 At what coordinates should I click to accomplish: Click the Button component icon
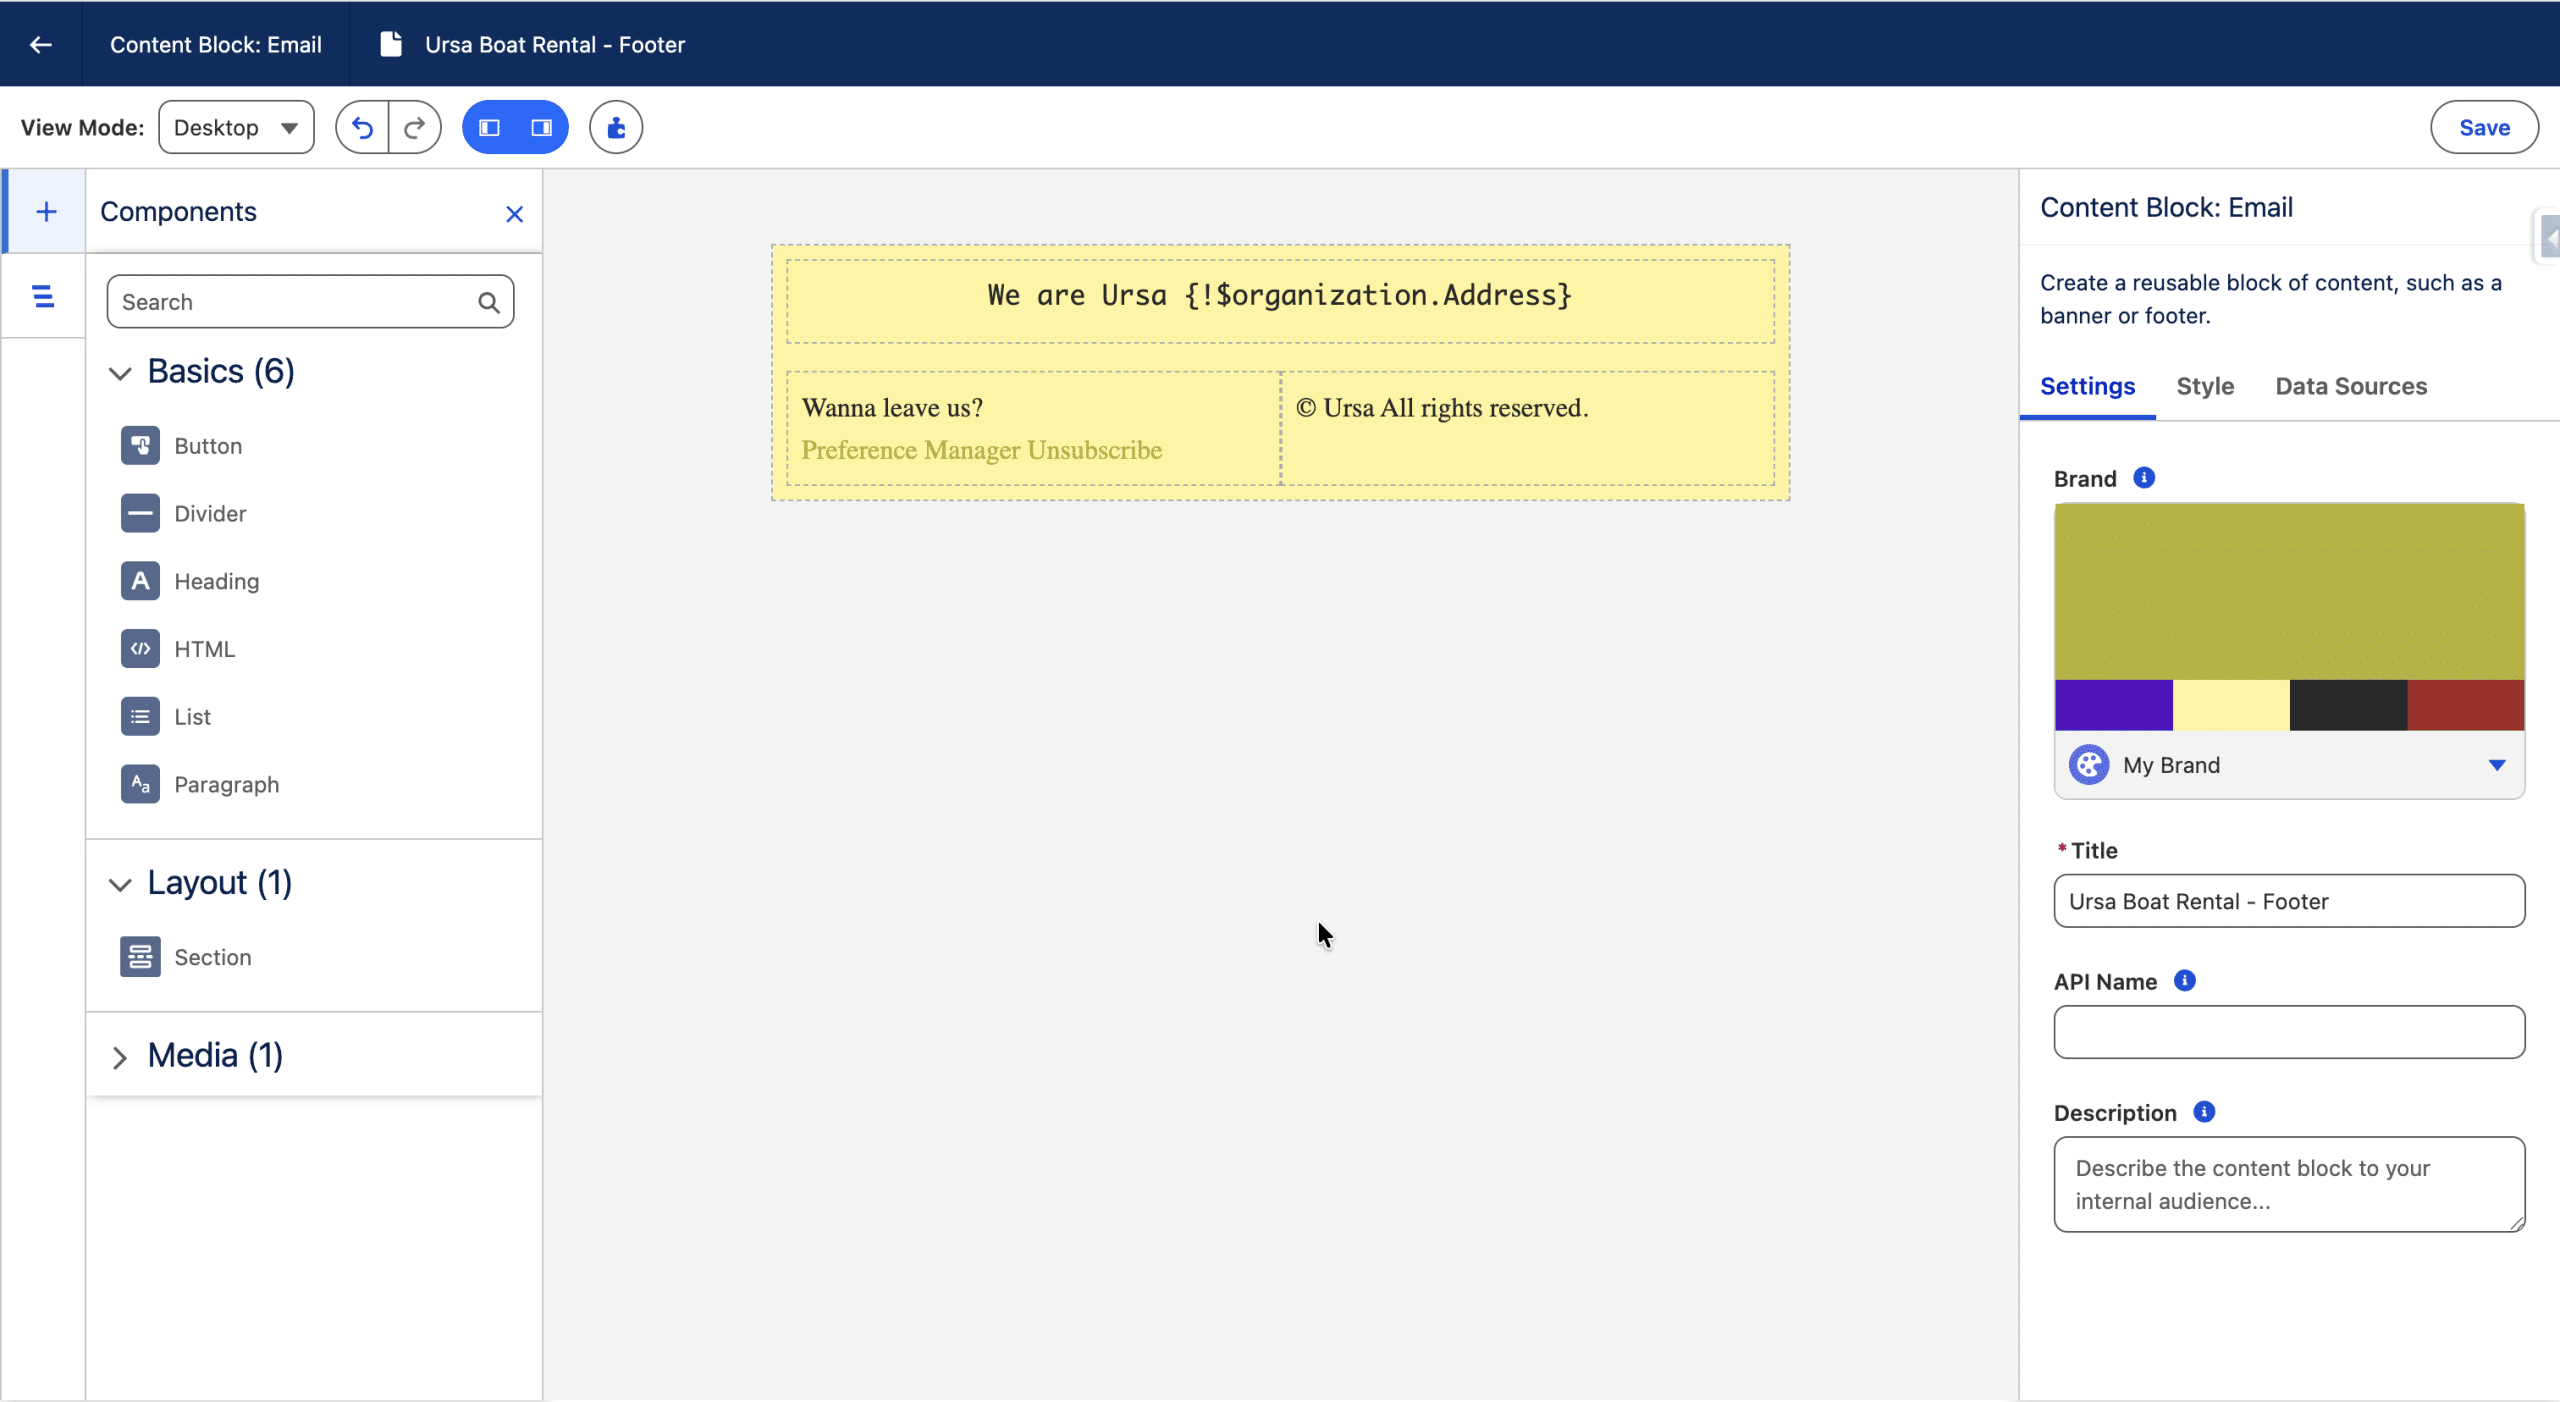pyautogui.click(x=140, y=445)
